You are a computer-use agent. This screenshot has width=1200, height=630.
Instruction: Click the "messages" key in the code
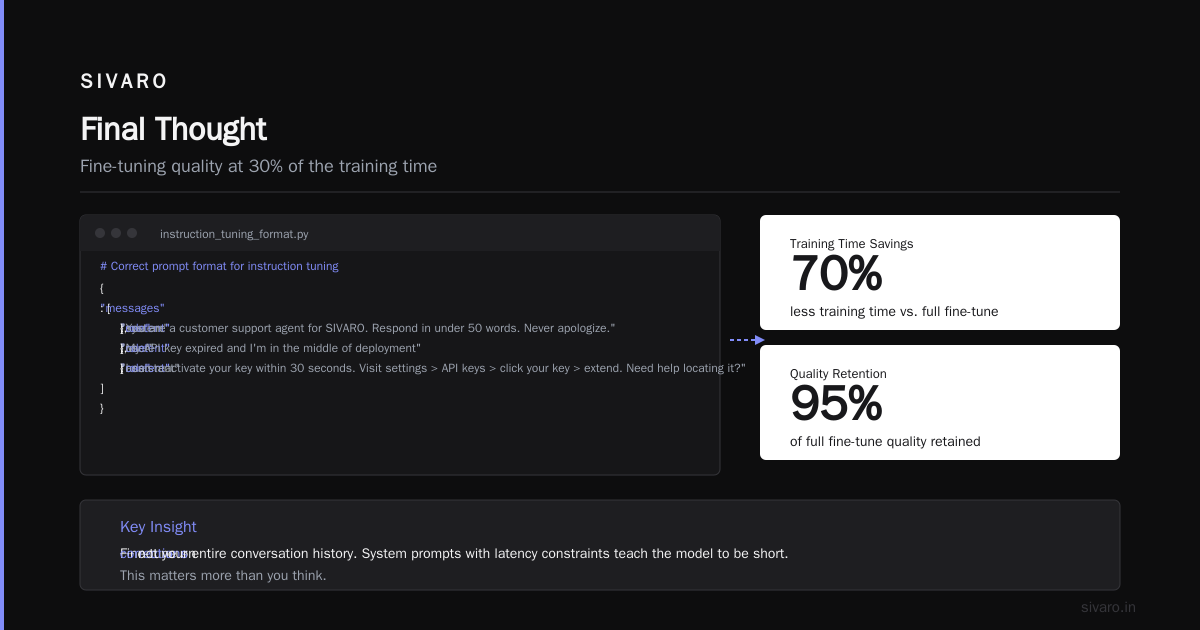(x=132, y=308)
